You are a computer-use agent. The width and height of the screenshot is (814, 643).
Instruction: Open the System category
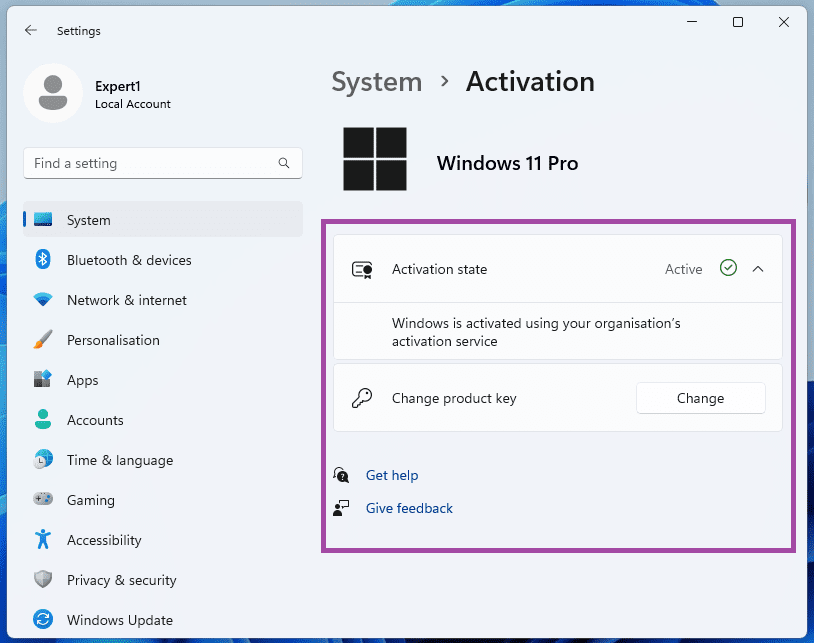(163, 220)
